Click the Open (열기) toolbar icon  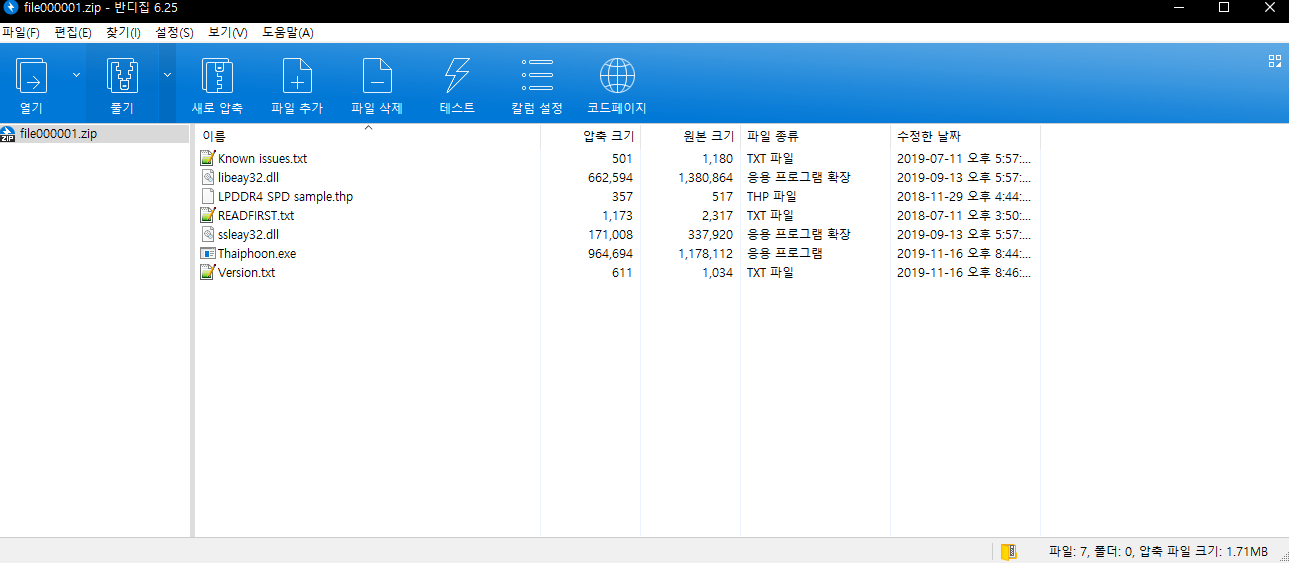click(x=32, y=76)
